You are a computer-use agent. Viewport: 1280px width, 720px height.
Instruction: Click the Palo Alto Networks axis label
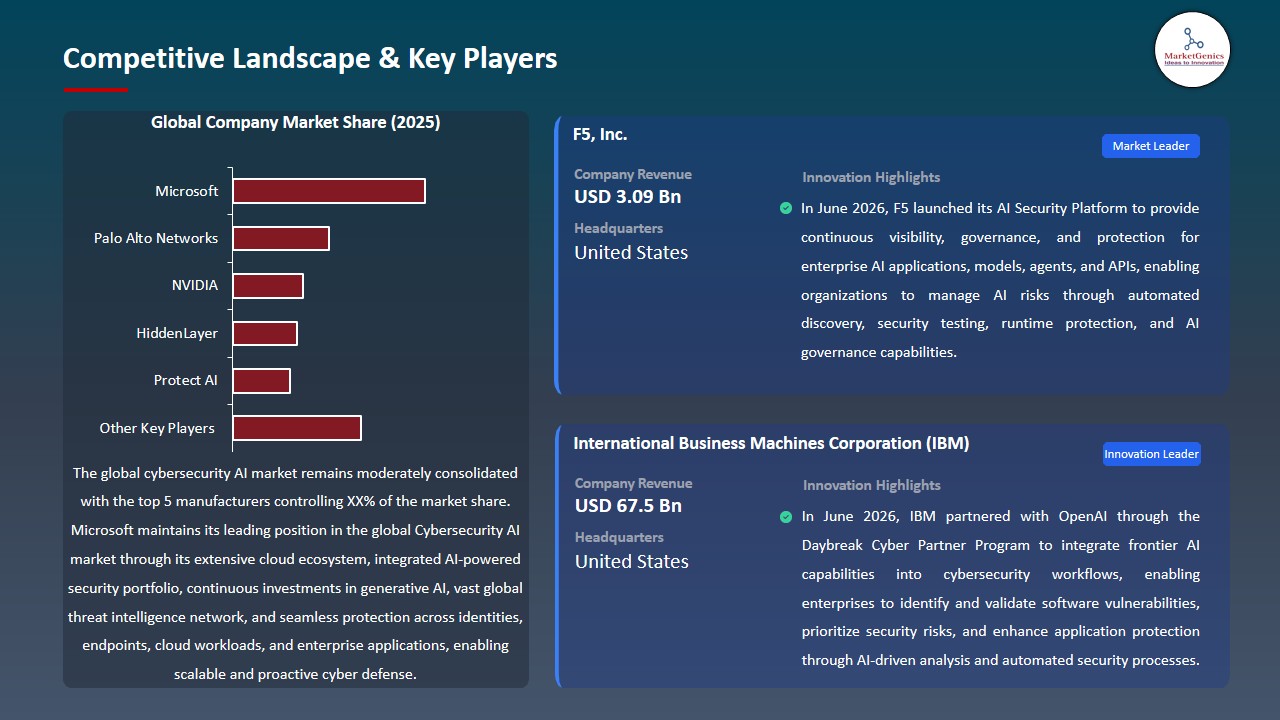(156, 238)
